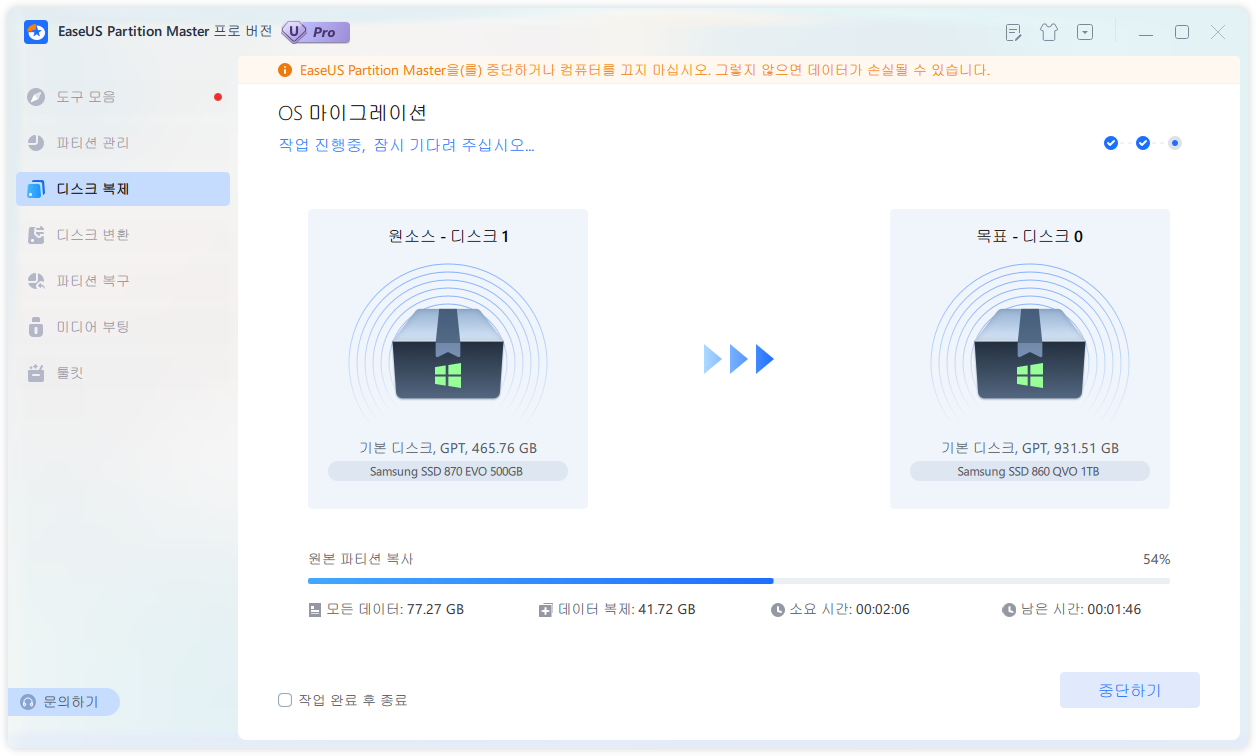Screen dimensions: 1256x756
Task: Click the third current step indicator
Action: coord(1175,143)
